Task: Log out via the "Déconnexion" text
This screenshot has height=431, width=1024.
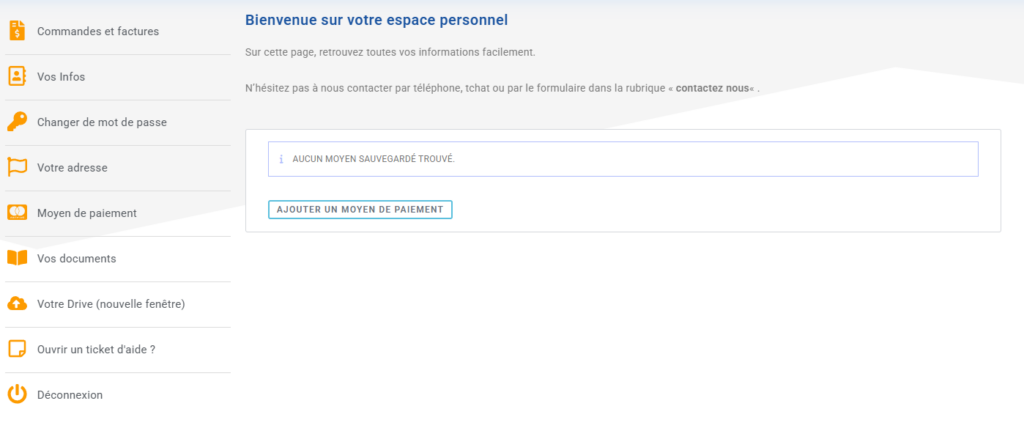Action: point(70,395)
